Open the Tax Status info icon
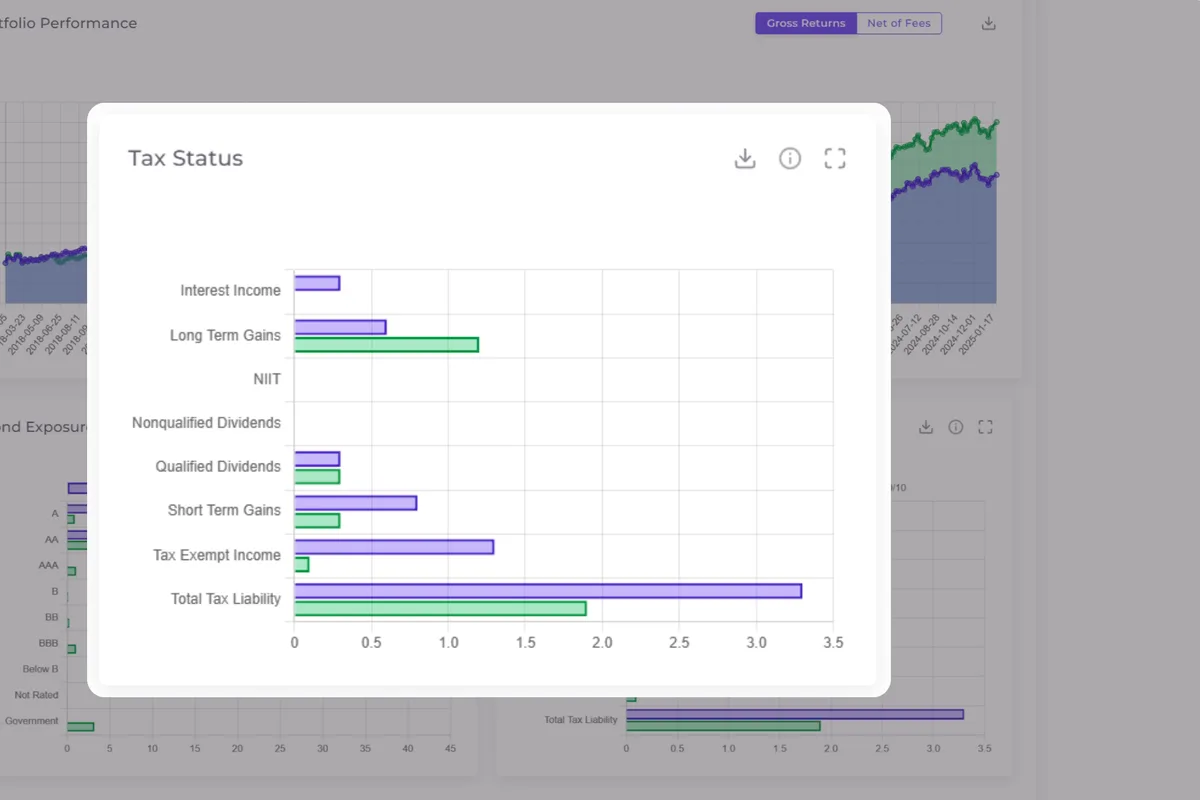The image size is (1200, 800). click(x=790, y=158)
